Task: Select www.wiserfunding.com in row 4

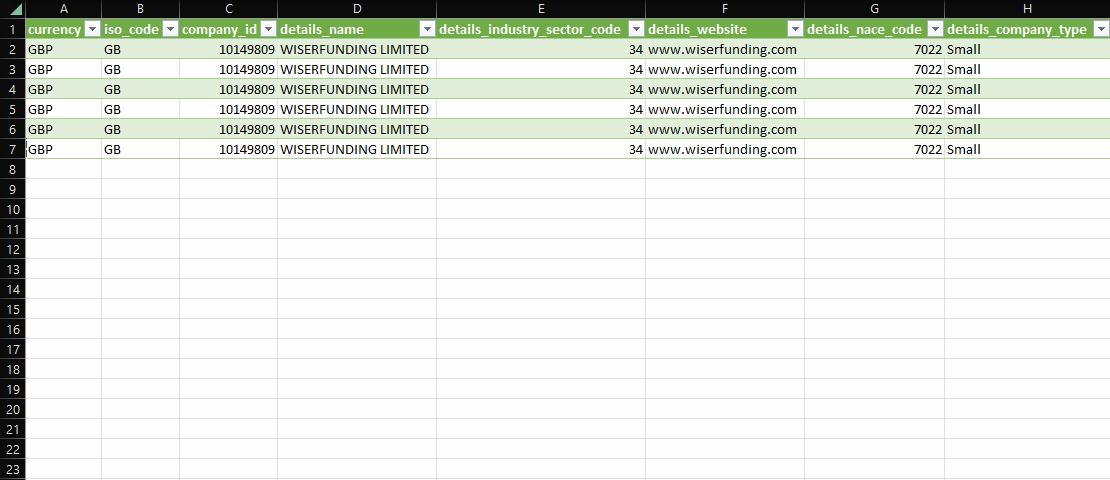Action: click(725, 89)
